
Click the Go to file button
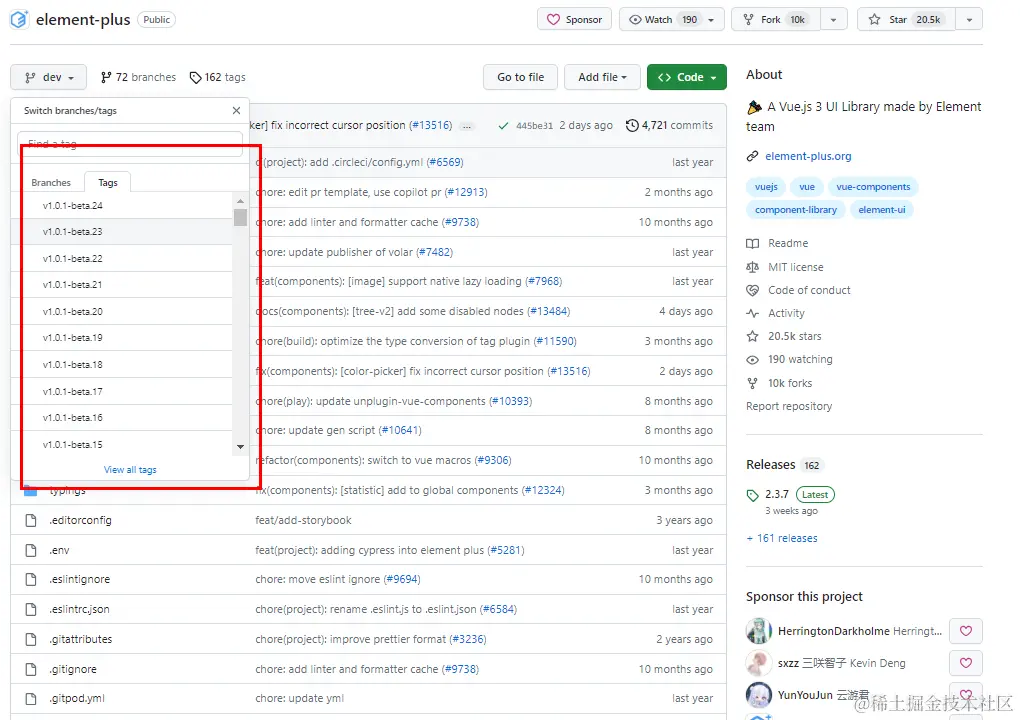pos(520,77)
